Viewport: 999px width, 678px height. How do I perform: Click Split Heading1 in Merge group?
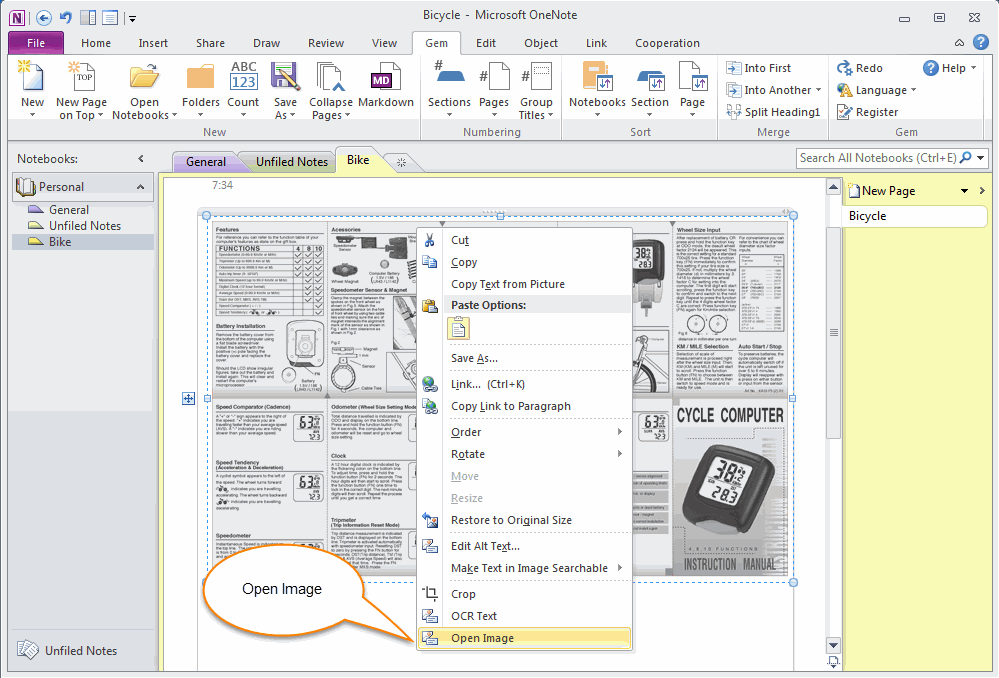[773, 112]
